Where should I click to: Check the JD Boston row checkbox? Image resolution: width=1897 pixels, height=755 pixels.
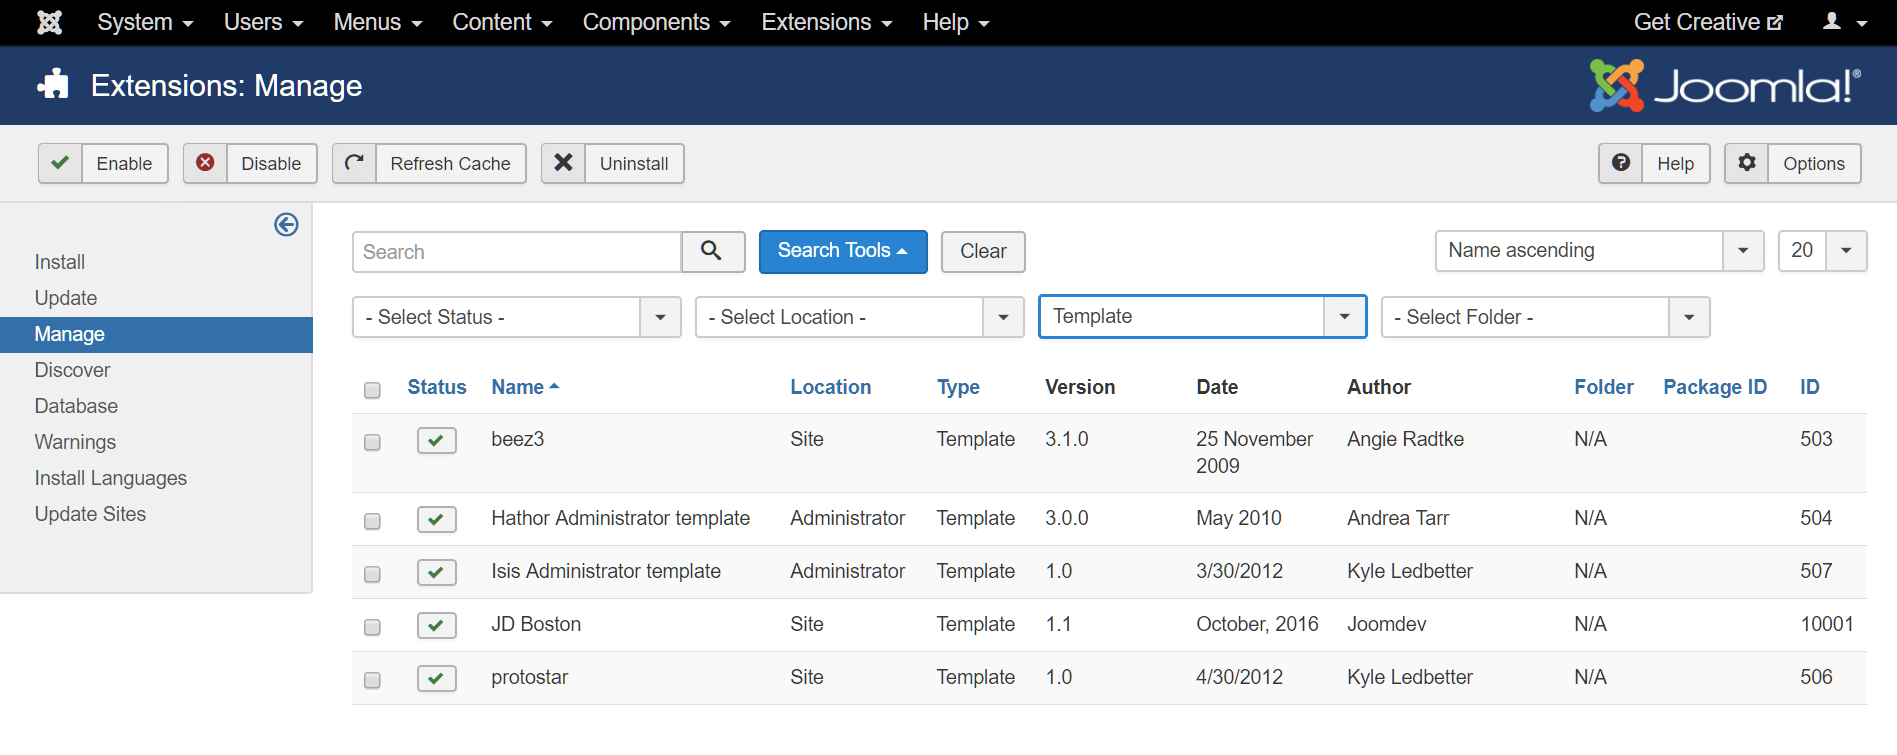(x=372, y=627)
